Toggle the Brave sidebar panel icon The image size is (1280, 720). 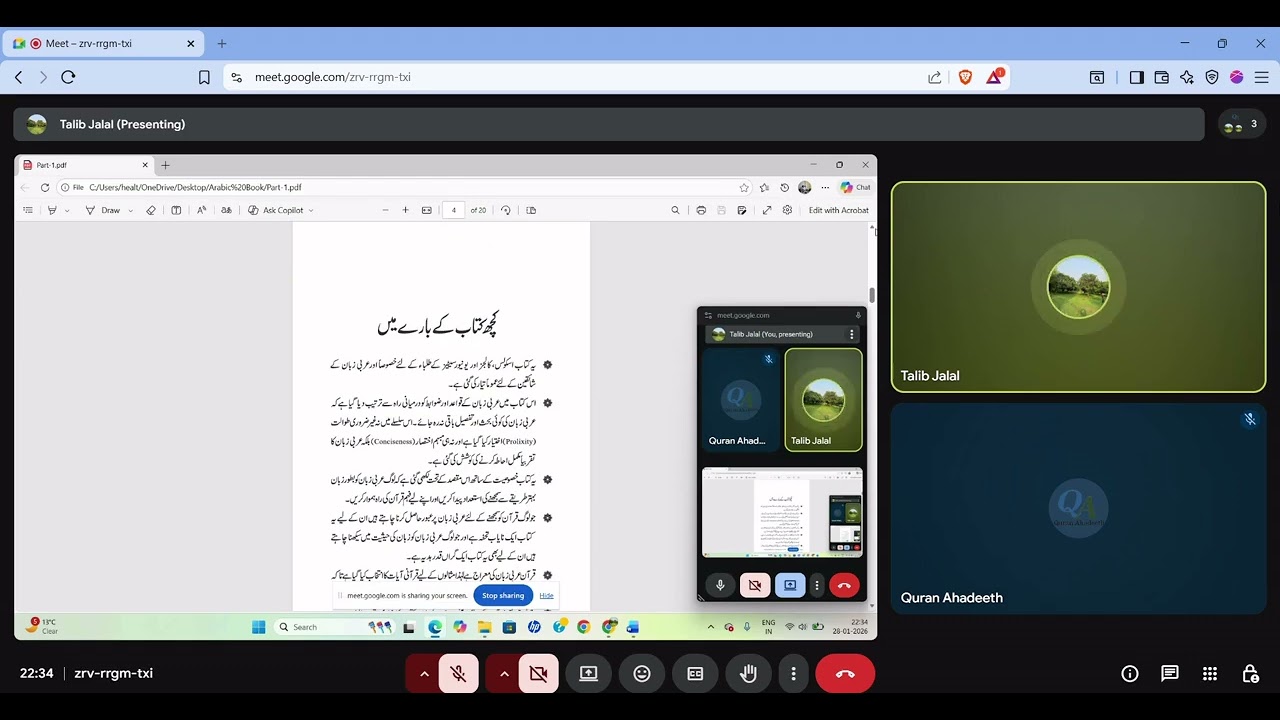(x=1136, y=77)
